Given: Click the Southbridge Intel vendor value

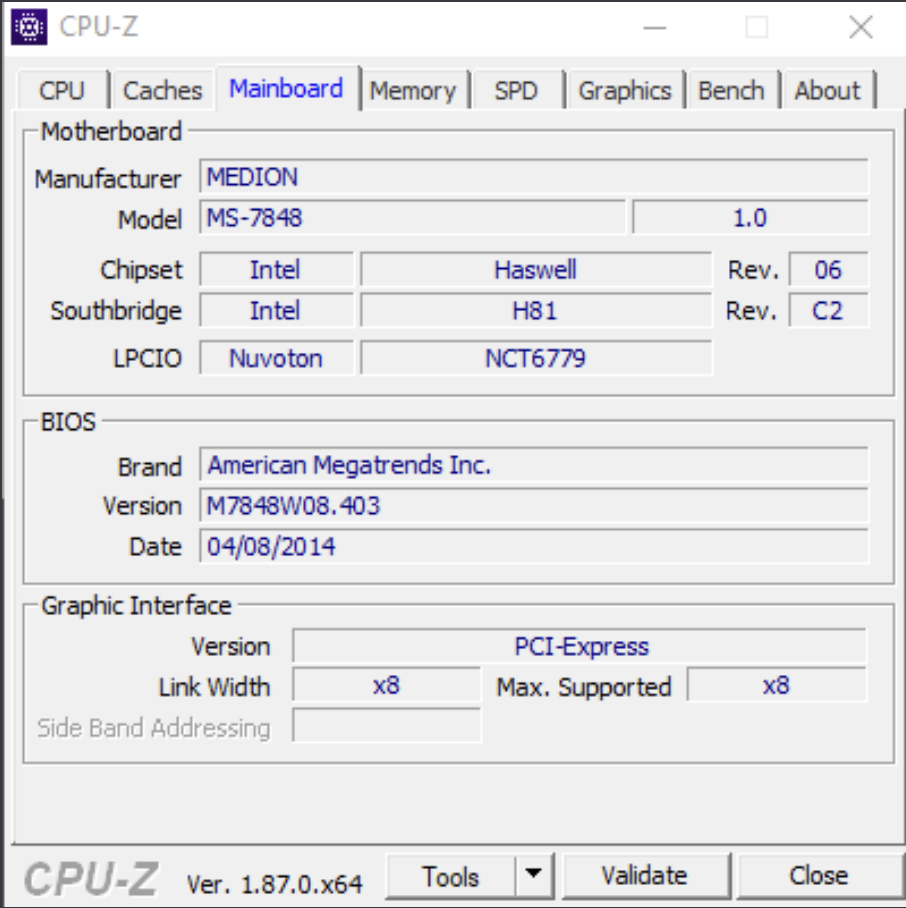Looking at the screenshot, I should tap(276, 310).
